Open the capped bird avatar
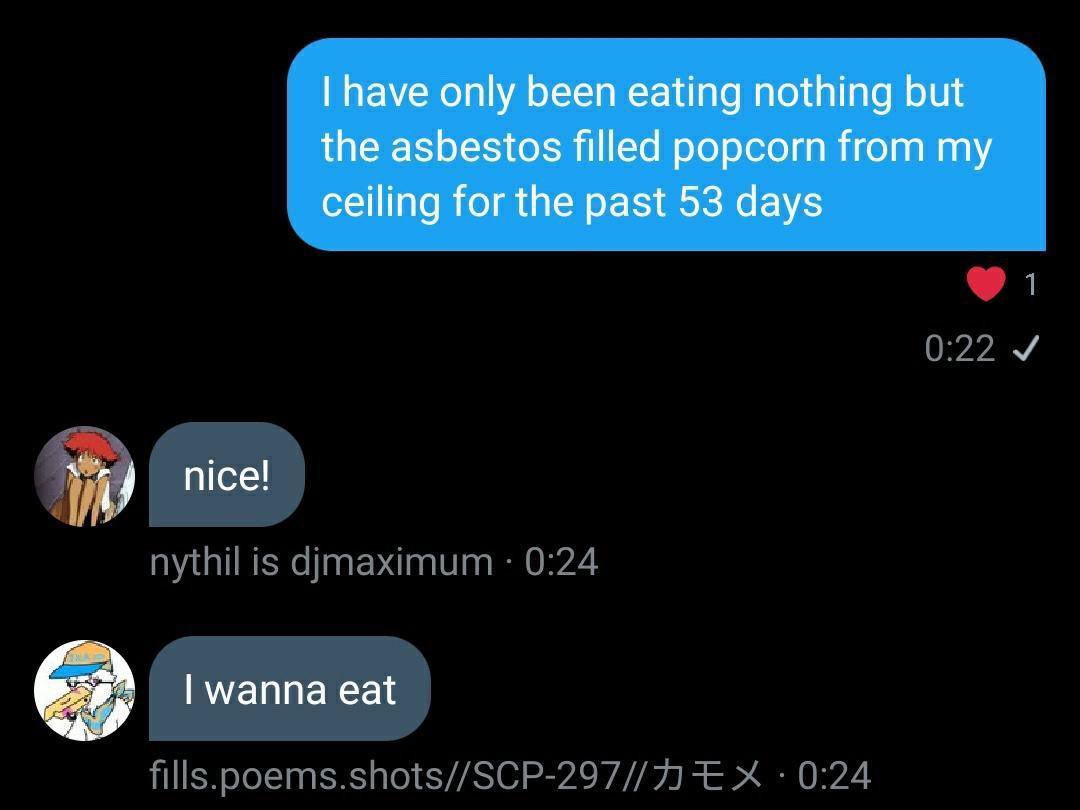Screen dimensions: 1080x810 point(85,690)
